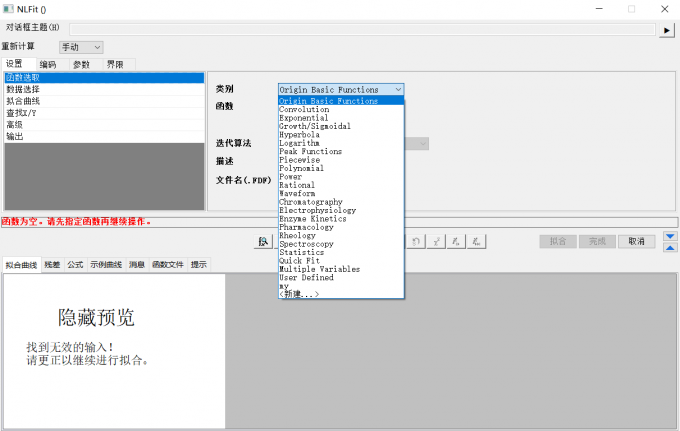Choose Power category
The height and width of the screenshot is (431, 680).
(x=341, y=176)
